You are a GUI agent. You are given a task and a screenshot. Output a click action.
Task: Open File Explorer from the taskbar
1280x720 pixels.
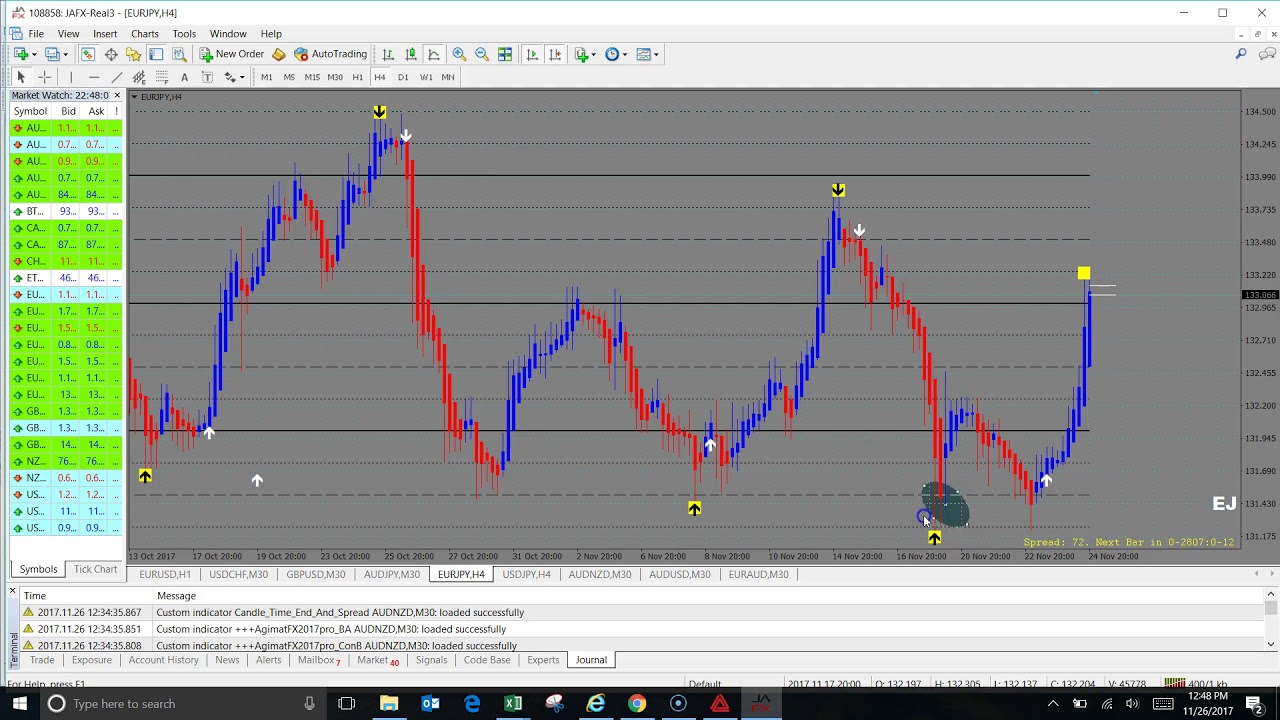389,704
